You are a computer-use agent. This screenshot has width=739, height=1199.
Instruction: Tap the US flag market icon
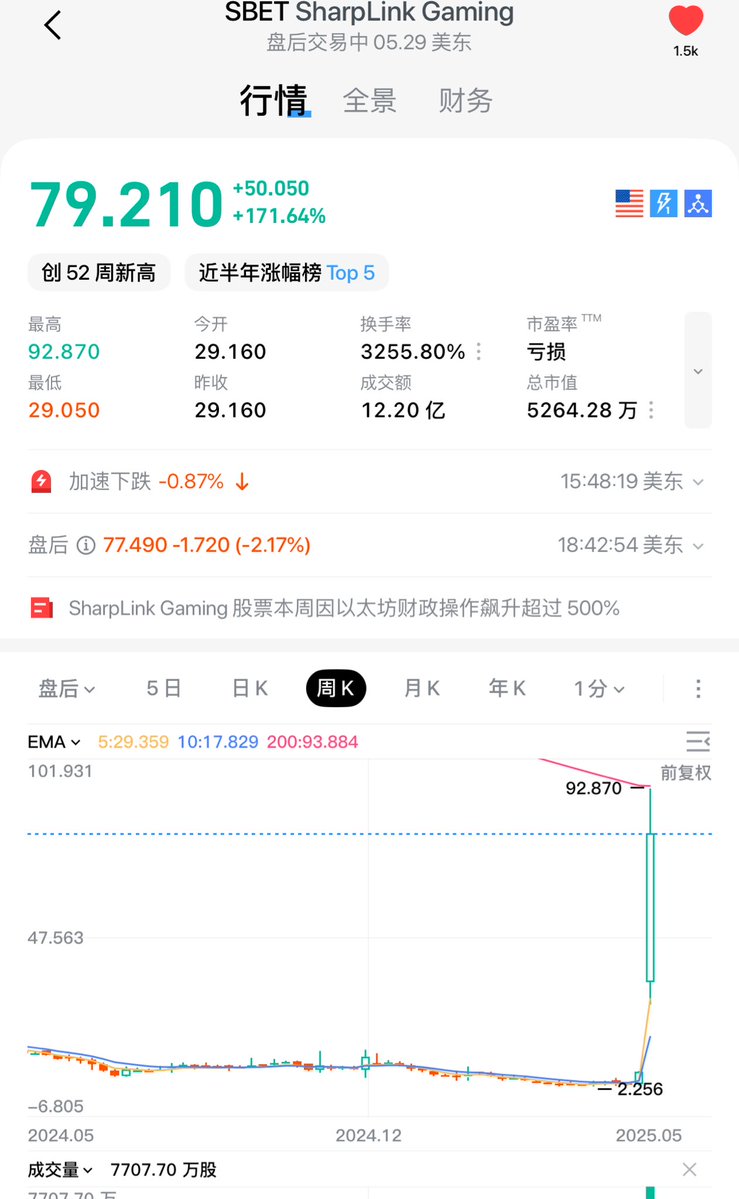pyautogui.click(x=629, y=203)
